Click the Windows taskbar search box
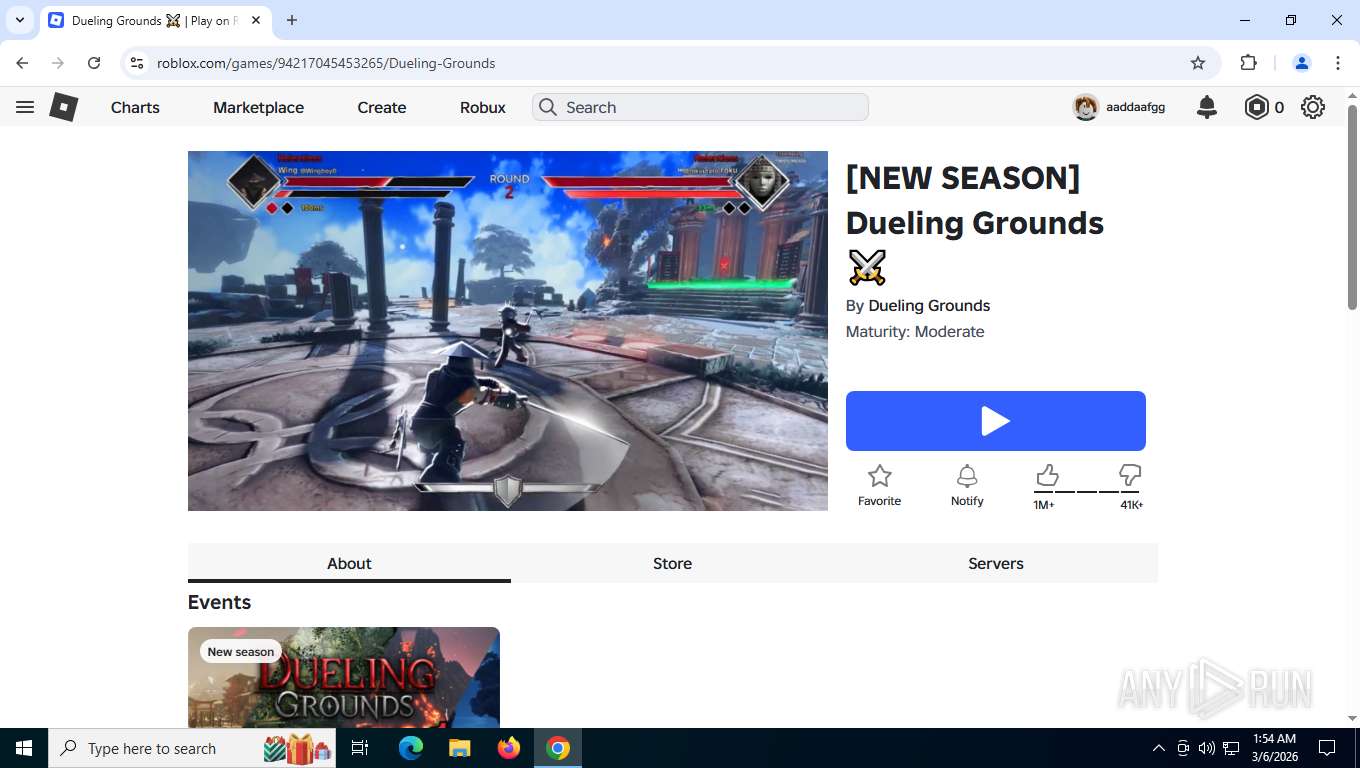Screen dimensions: 1360x768 tap(192, 748)
